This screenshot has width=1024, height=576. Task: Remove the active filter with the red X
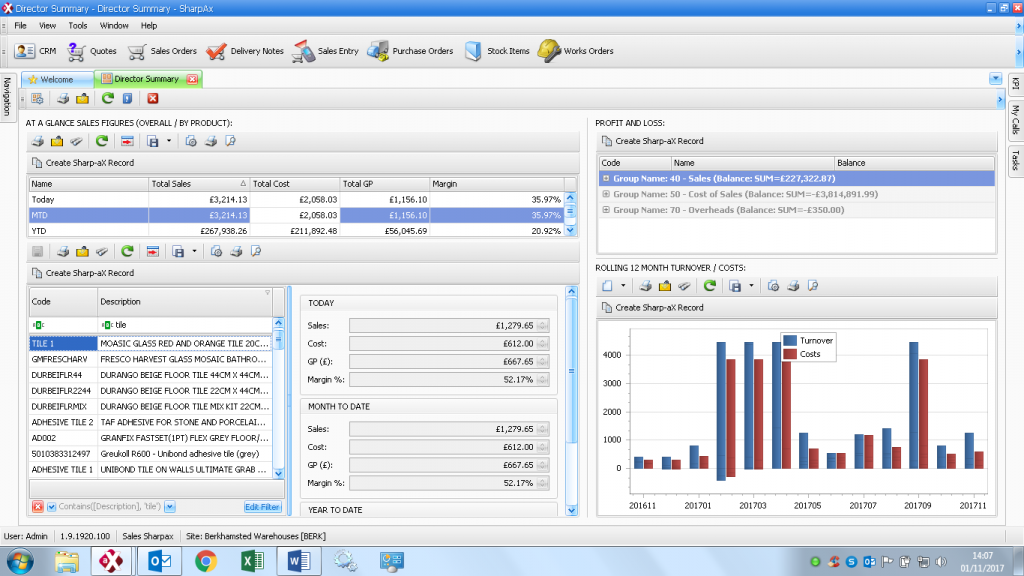[x=38, y=507]
